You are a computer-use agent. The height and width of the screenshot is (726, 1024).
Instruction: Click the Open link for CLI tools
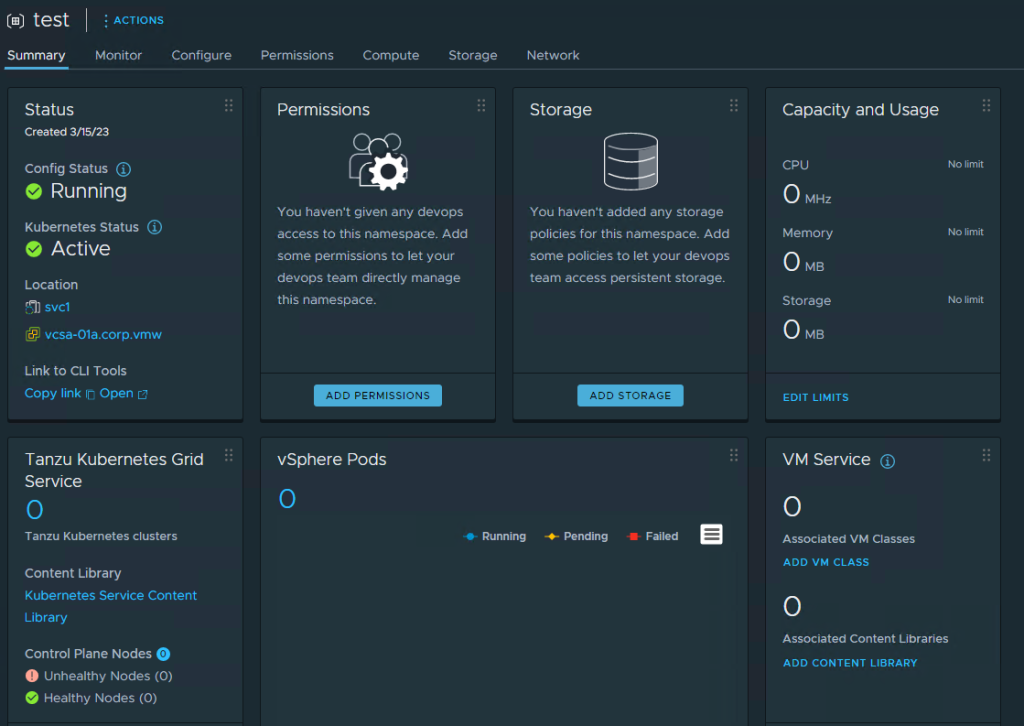(116, 394)
